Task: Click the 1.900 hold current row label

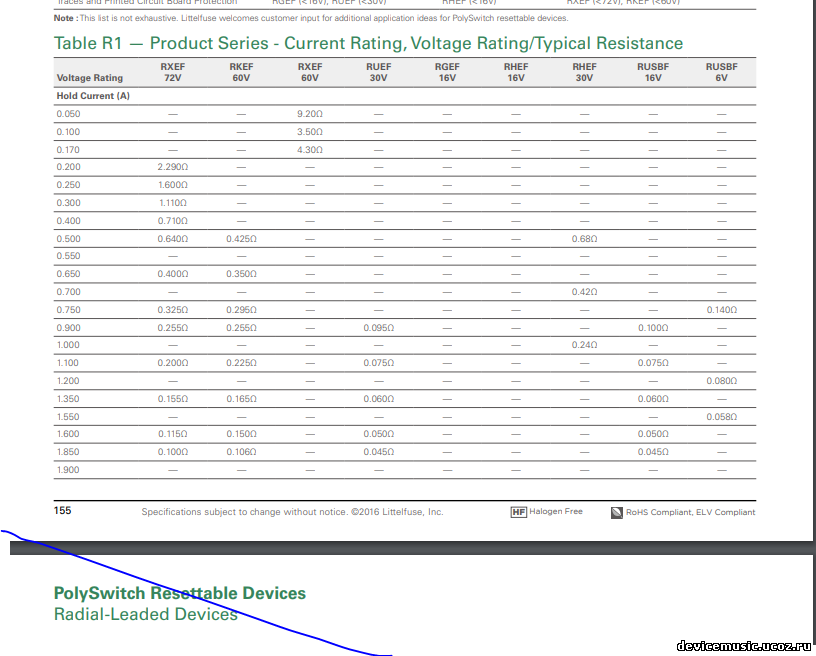Action: [x=68, y=470]
